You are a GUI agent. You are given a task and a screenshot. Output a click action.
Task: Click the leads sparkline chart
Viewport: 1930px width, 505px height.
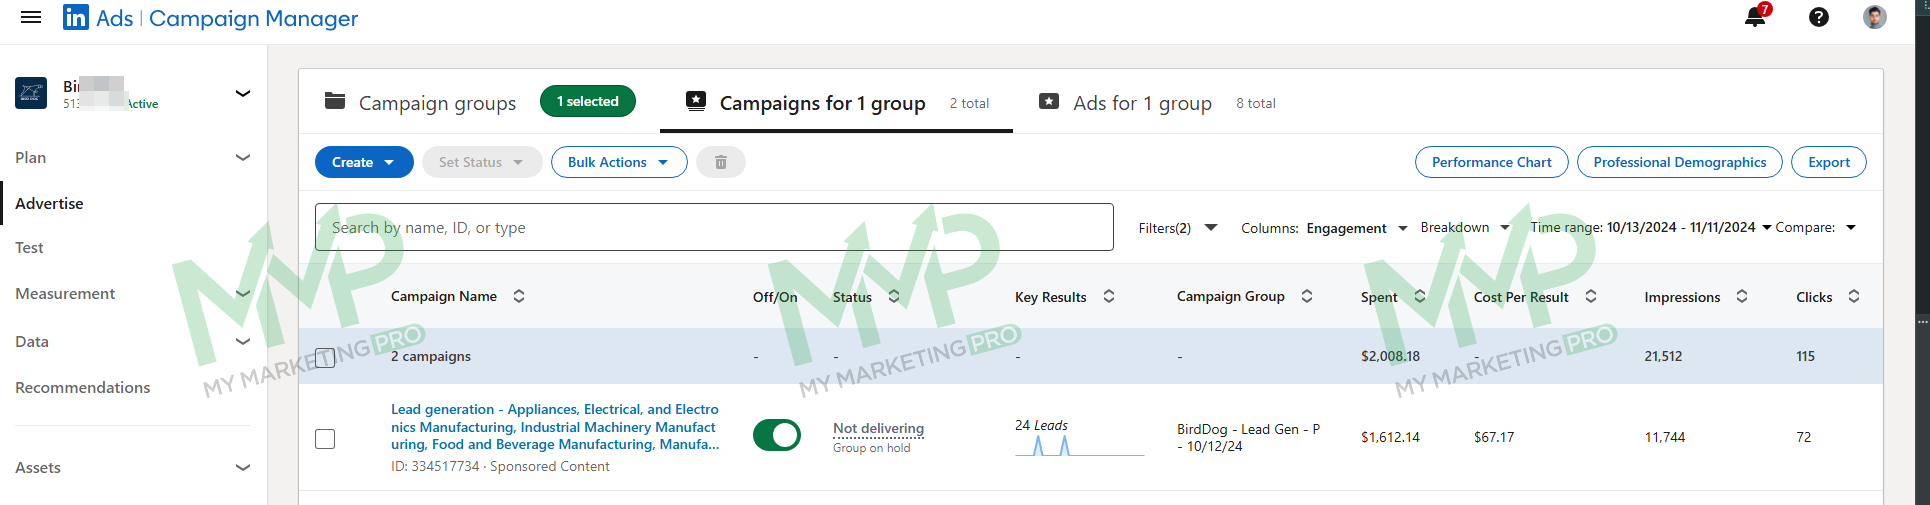click(x=1079, y=446)
